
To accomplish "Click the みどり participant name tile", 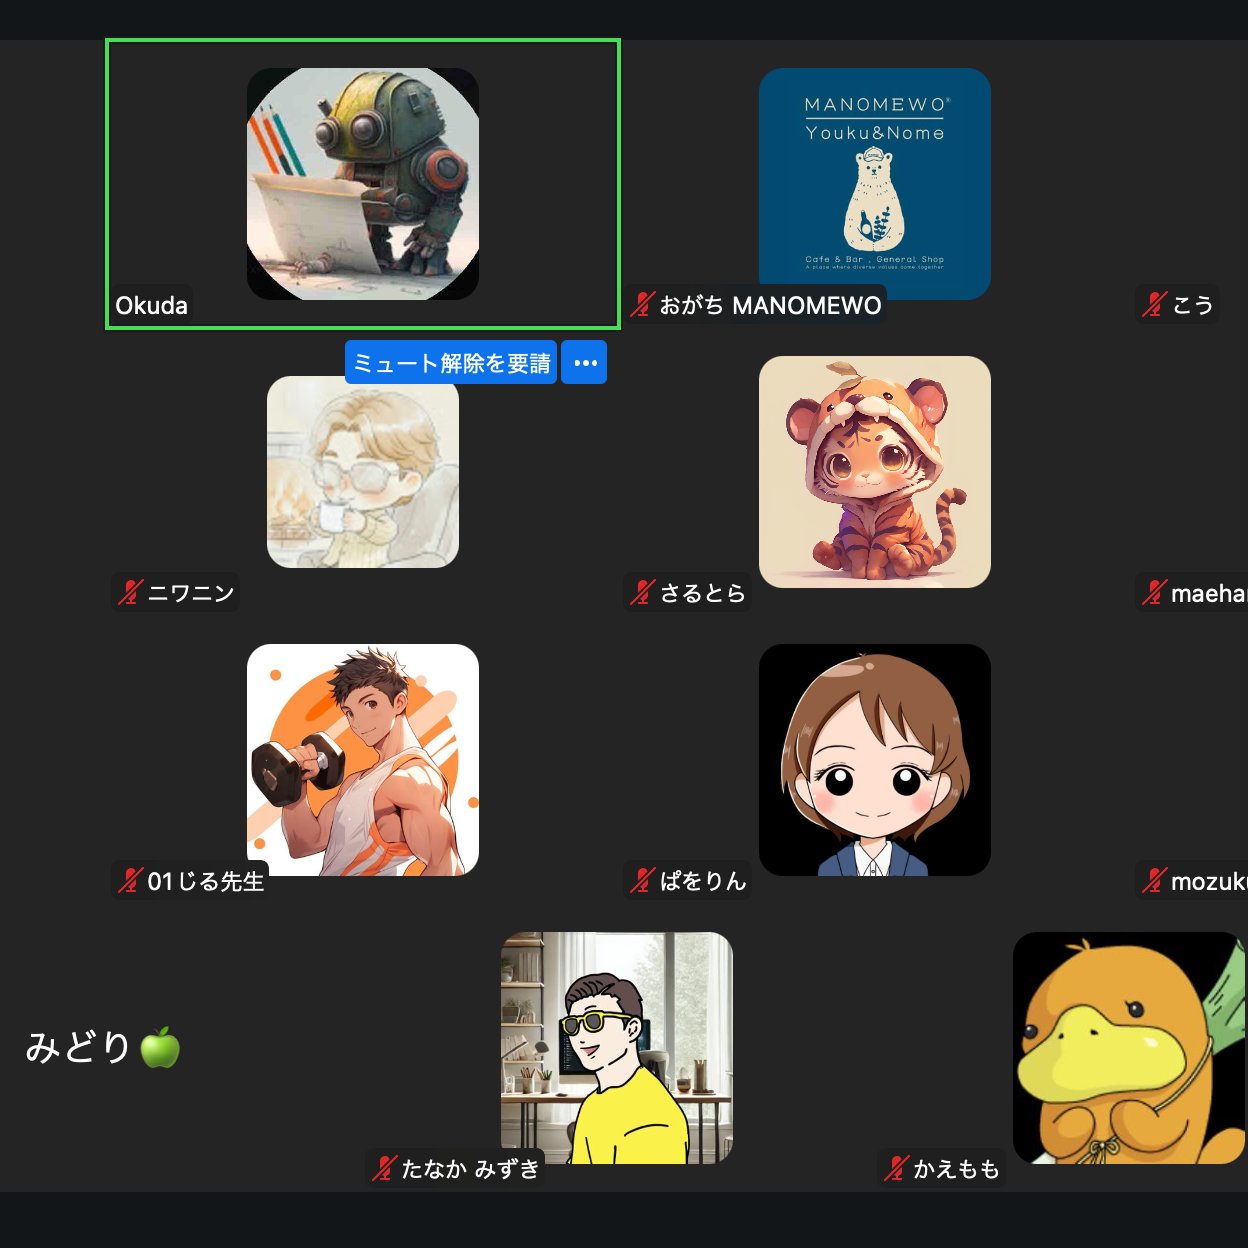I will click(103, 1047).
